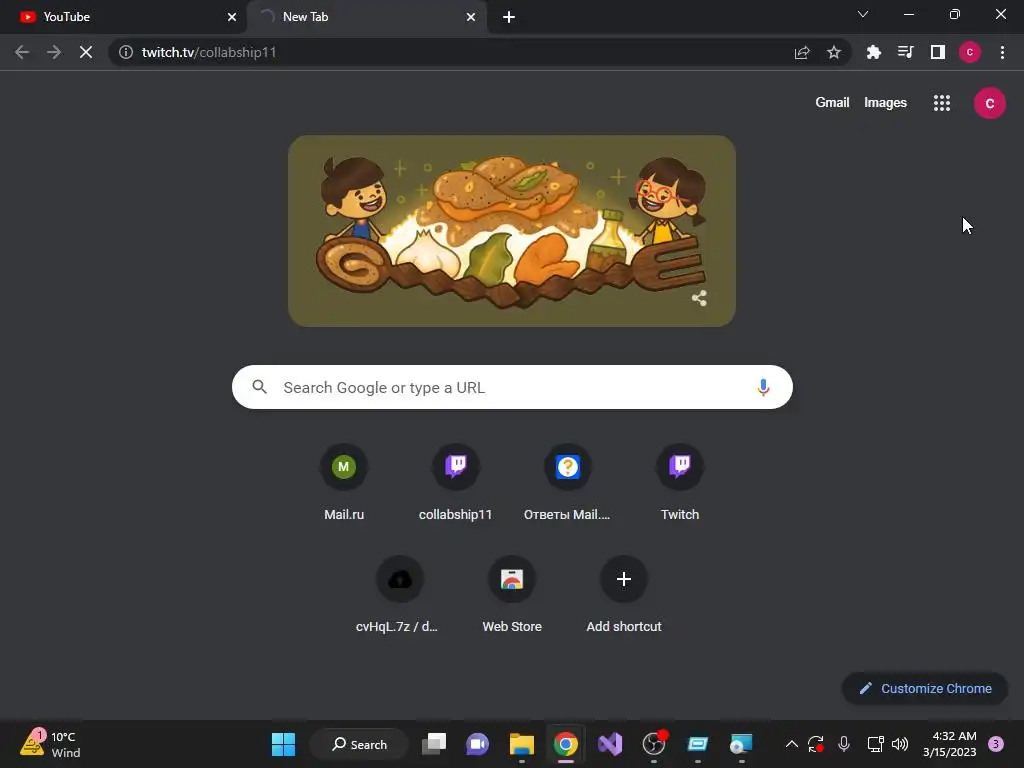Go forward to next page
This screenshot has width=1024, height=768.
[54, 52]
